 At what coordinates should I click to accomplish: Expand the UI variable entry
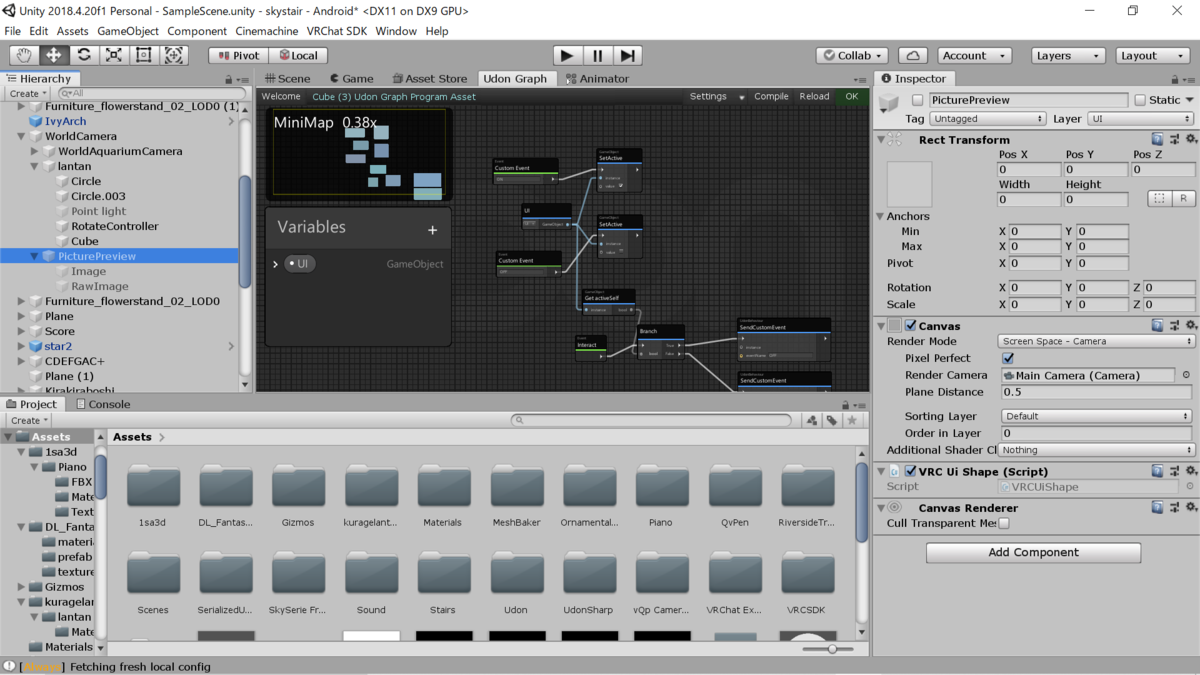point(275,264)
